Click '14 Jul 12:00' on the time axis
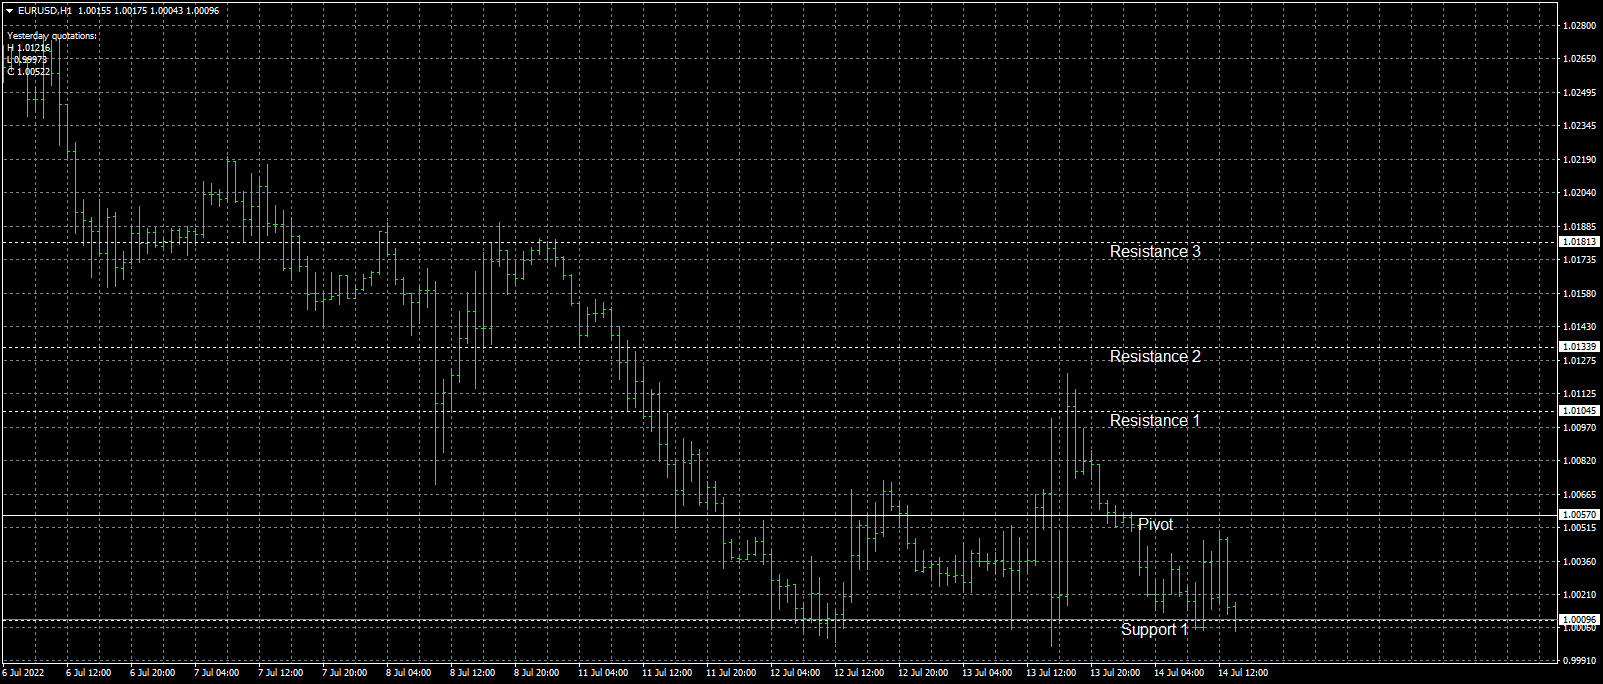Screen dimensions: 1603x684 point(1243,673)
